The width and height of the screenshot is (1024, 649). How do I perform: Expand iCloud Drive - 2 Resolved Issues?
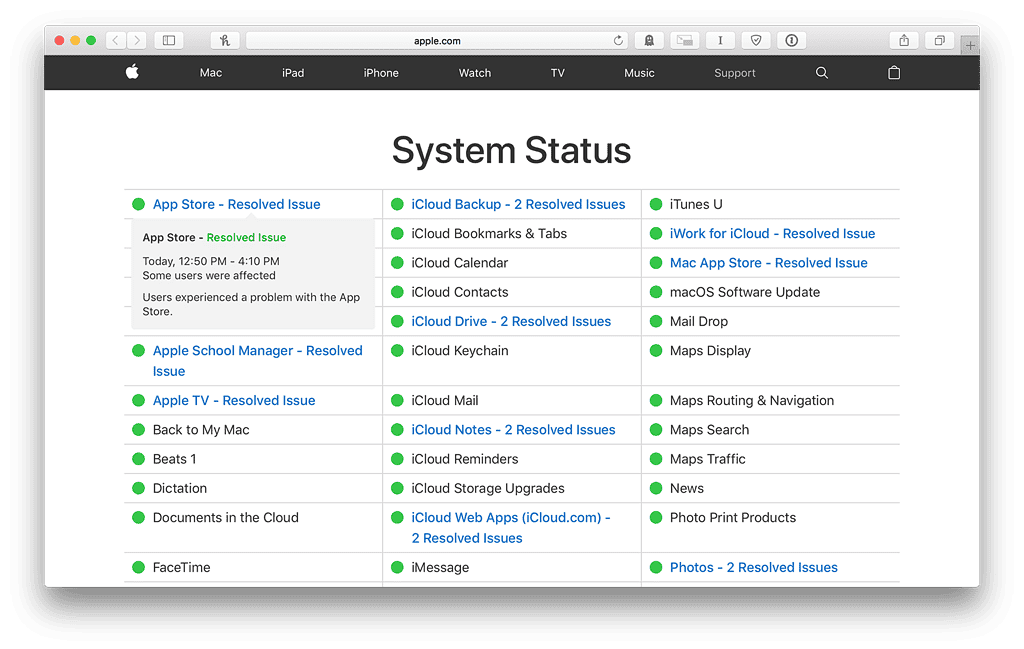(x=511, y=321)
